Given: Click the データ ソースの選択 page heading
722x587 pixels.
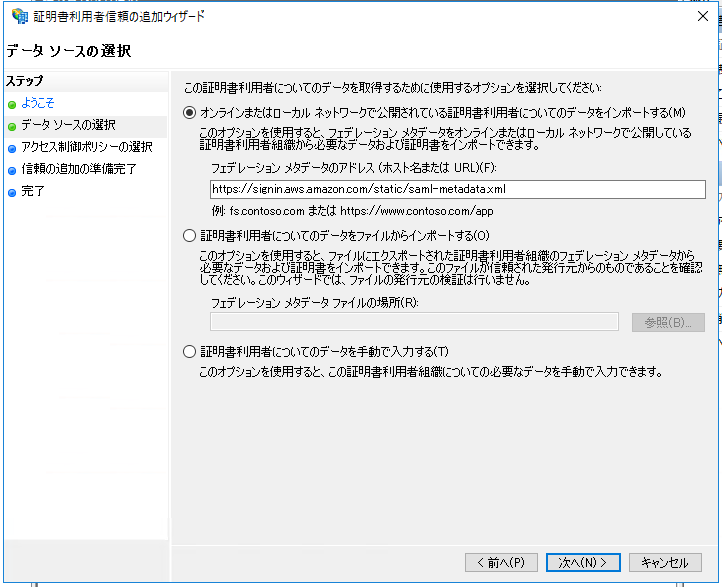Looking at the screenshot, I should click(69, 51).
